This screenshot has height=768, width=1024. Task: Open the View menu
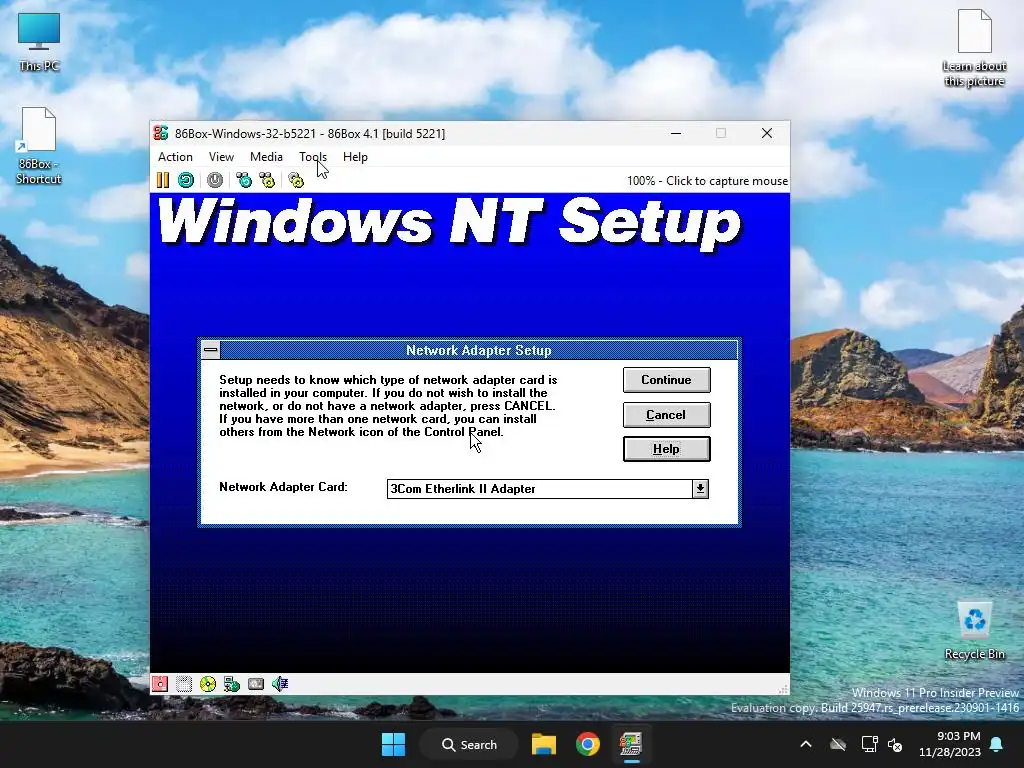coord(221,157)
